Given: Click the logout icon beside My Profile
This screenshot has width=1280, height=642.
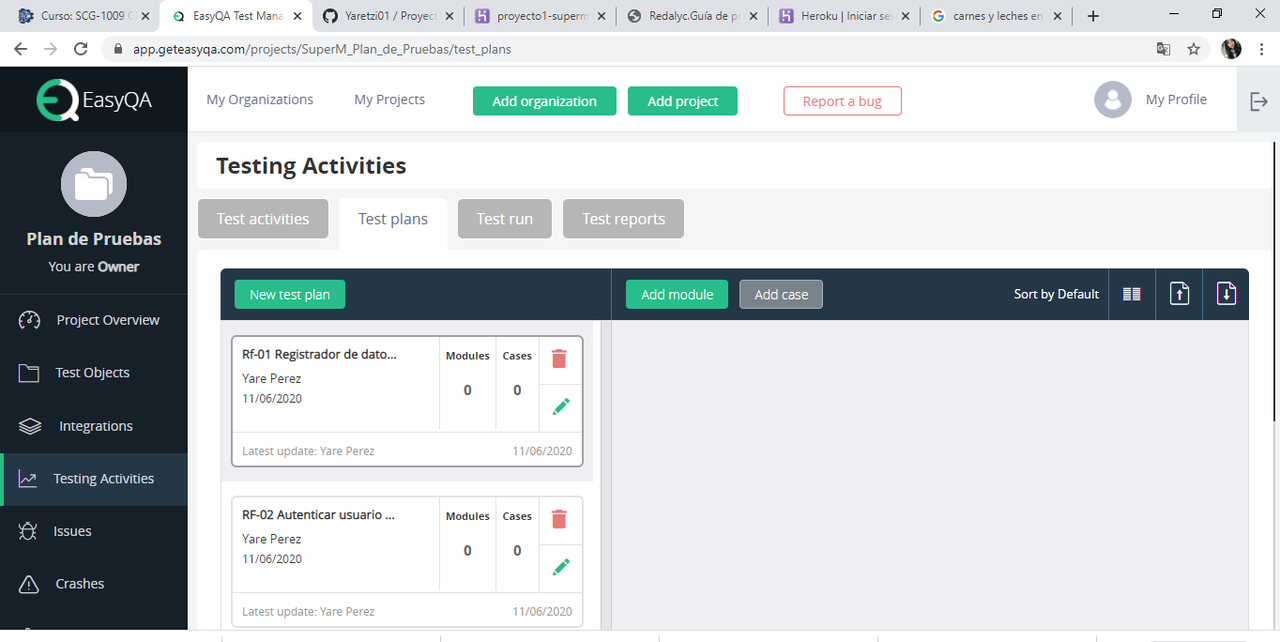Looking at the screenshot, I should click(1259, 101).
